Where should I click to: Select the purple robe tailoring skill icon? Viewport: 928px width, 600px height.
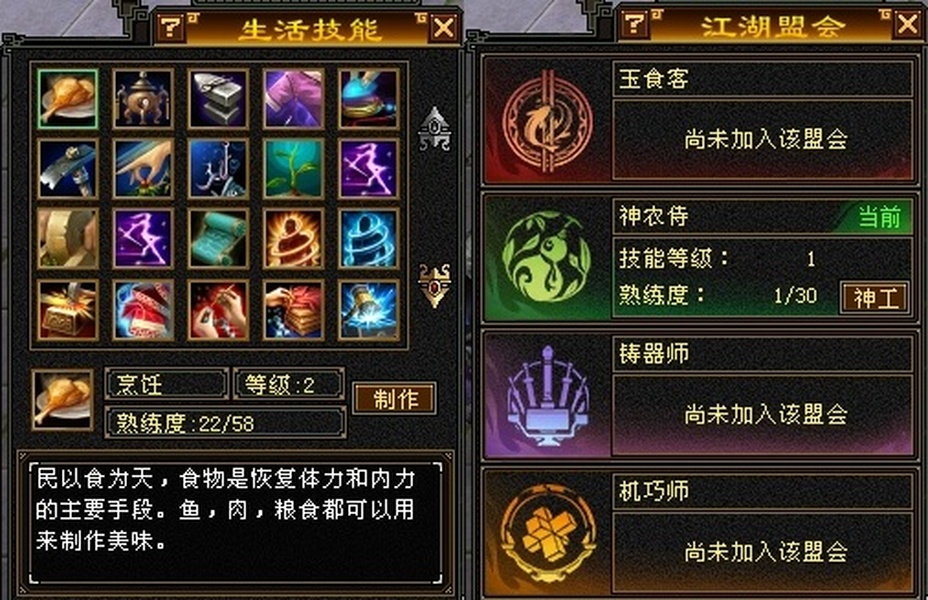[294, 99]
